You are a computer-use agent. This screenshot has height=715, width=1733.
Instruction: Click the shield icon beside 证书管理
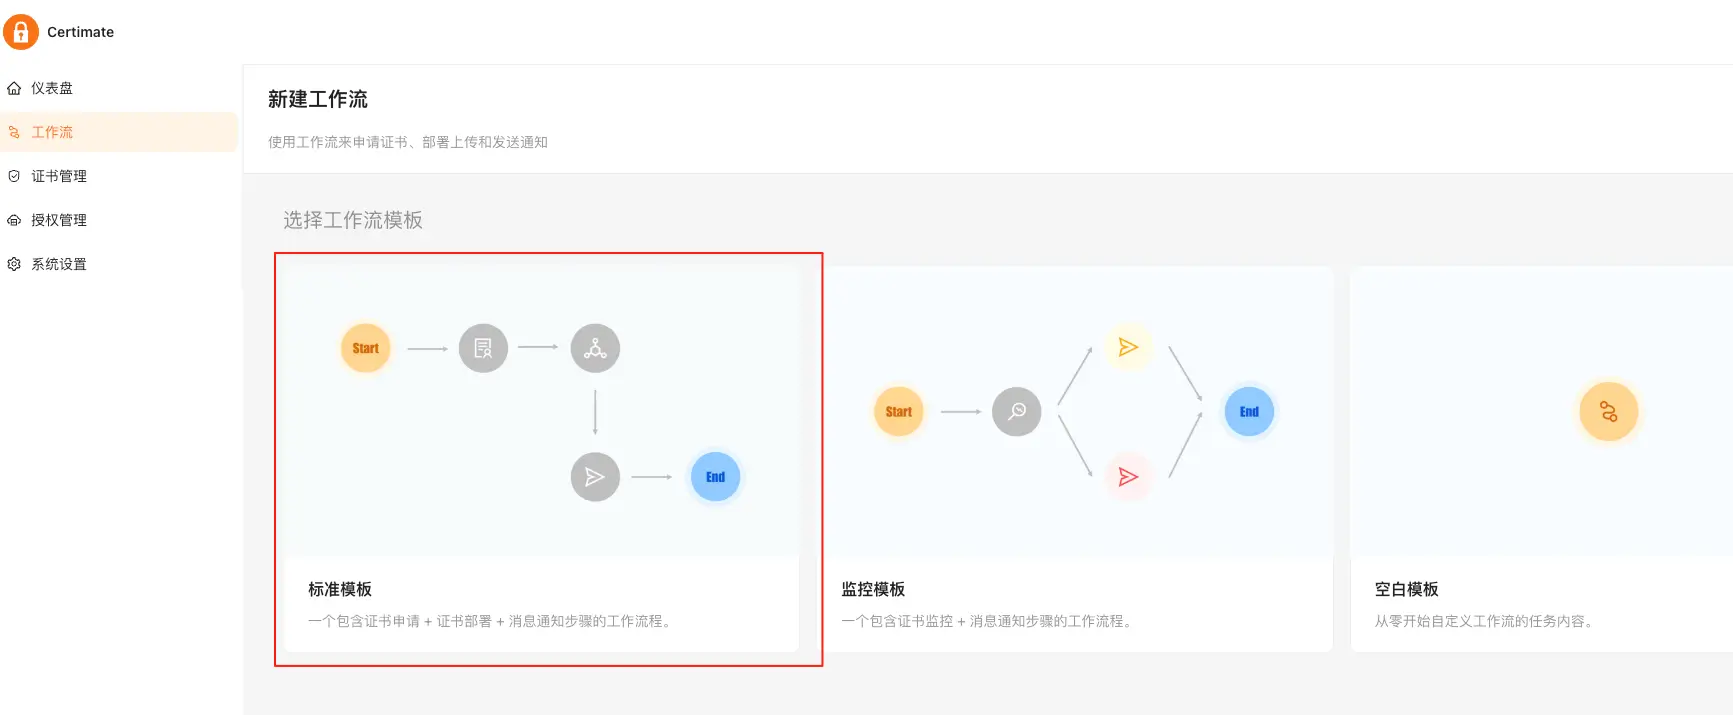point(14,176)
